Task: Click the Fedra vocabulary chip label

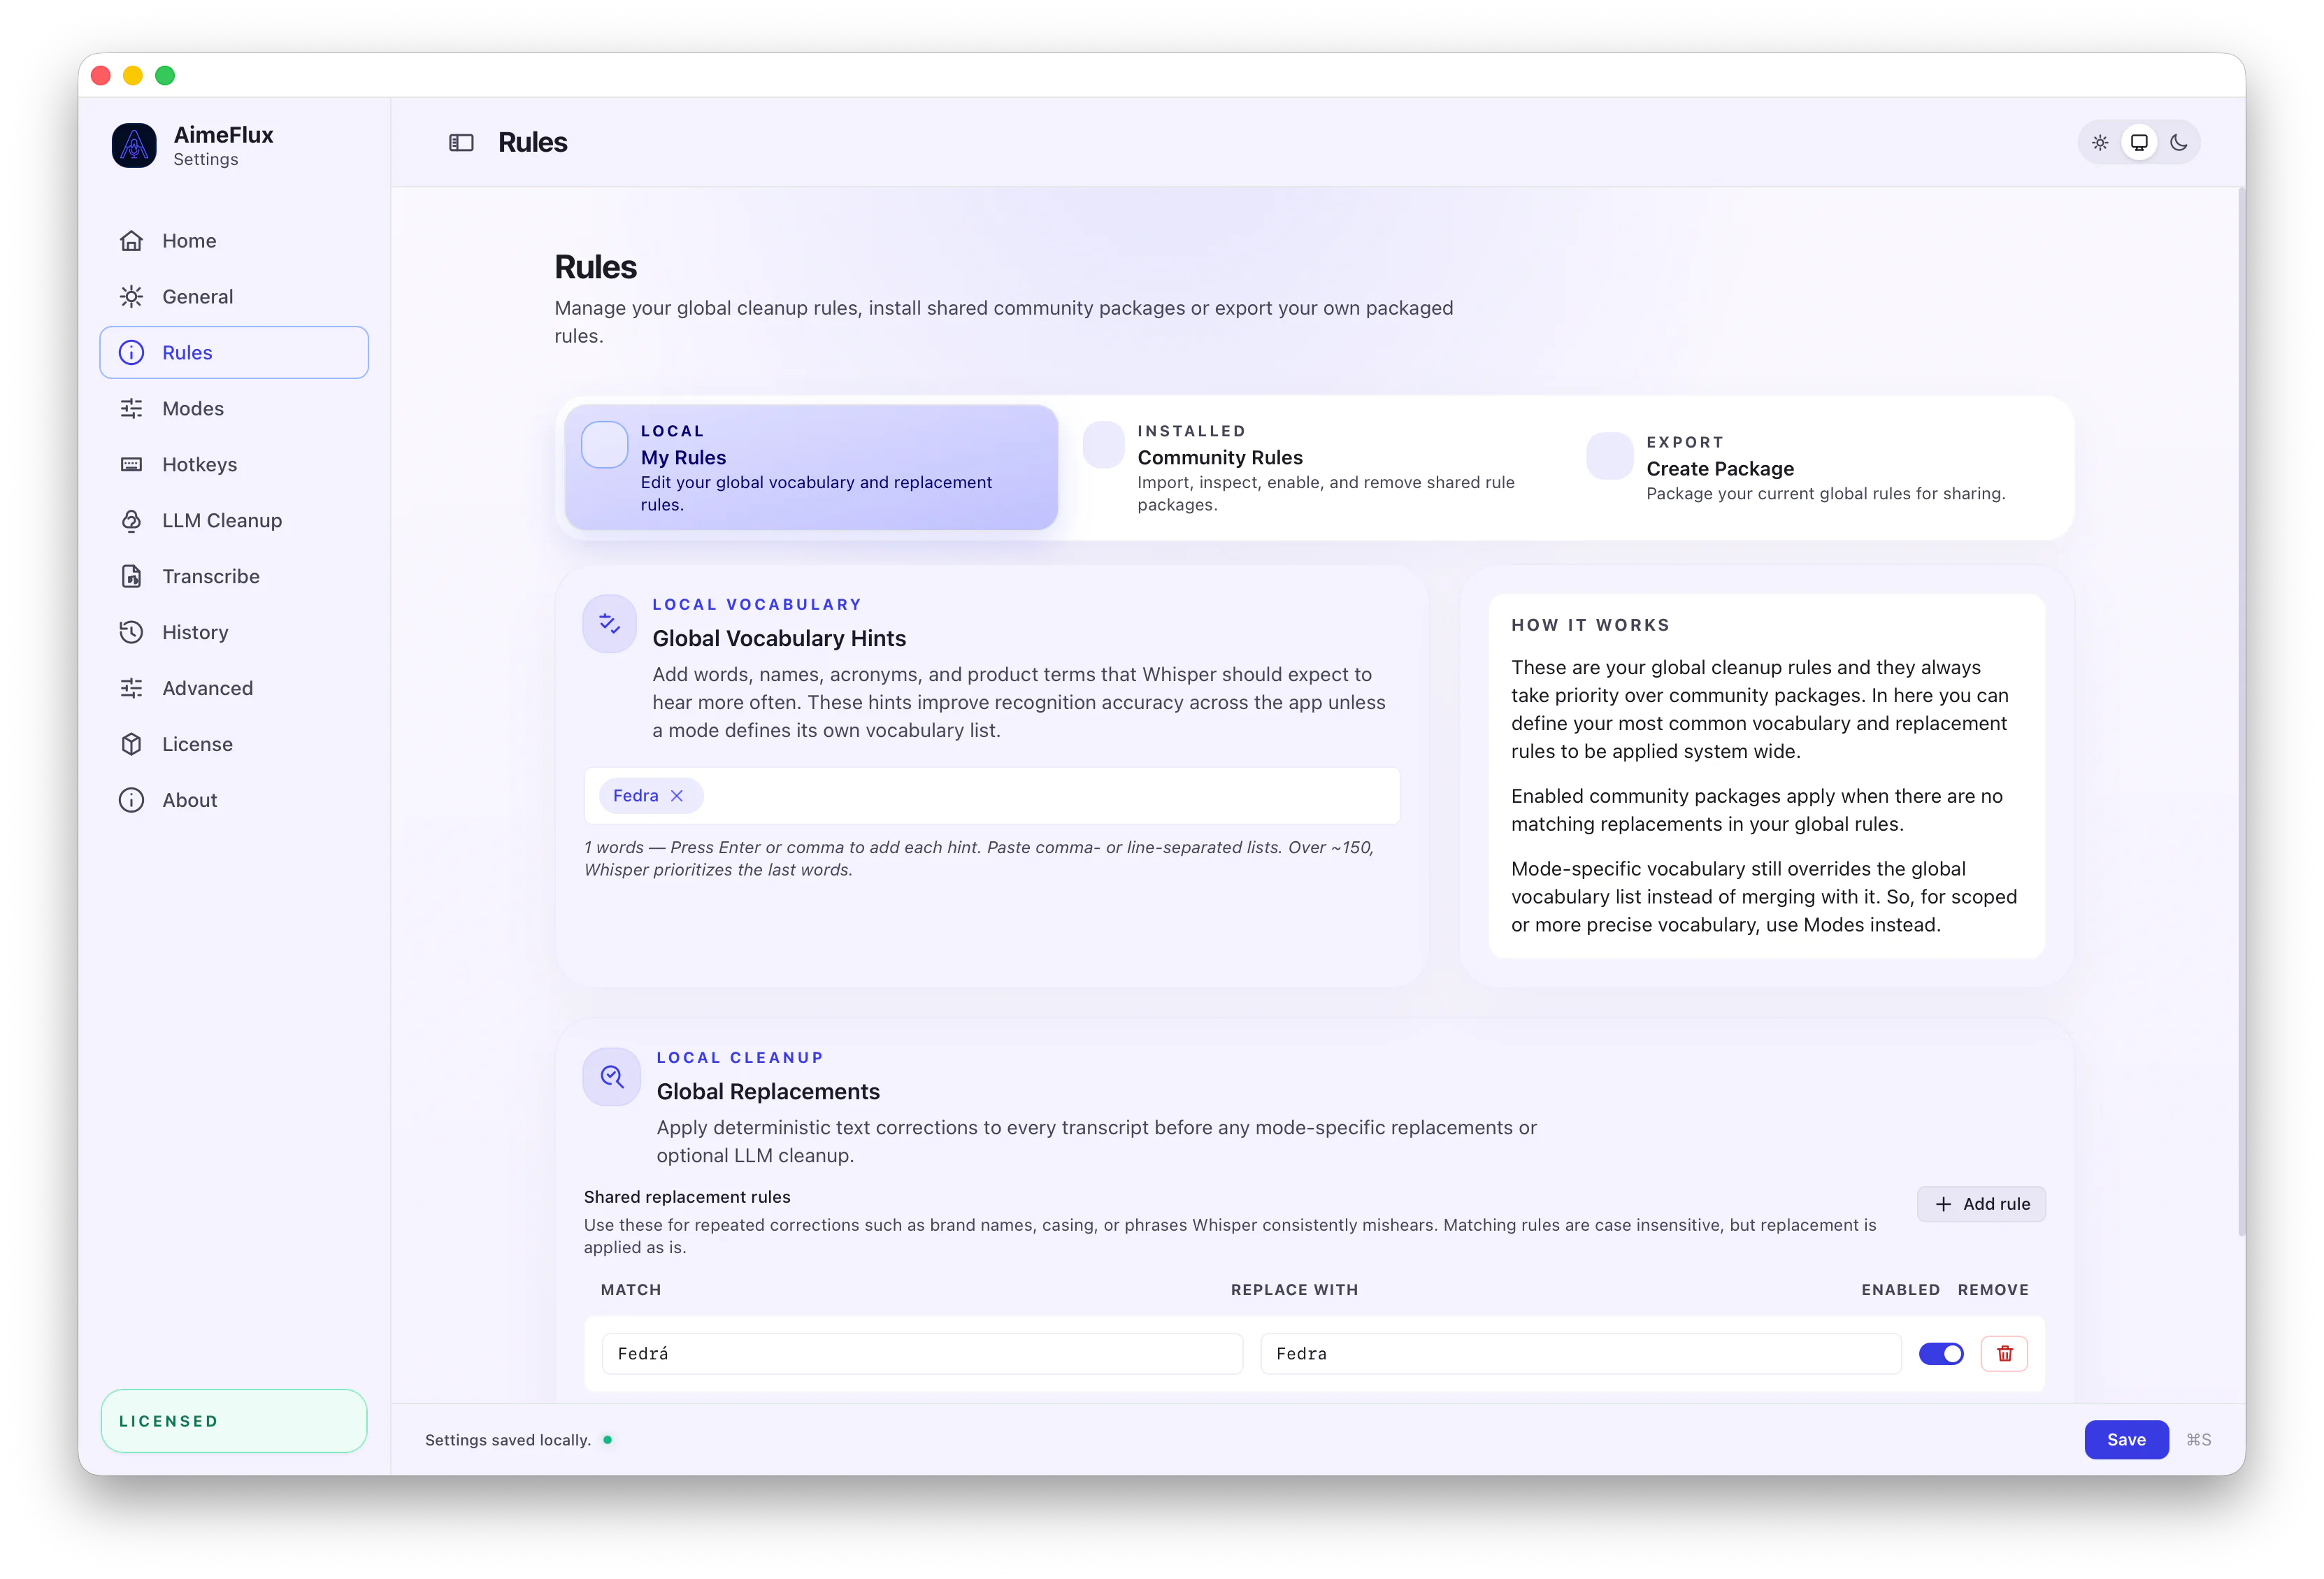Action: 635,796
